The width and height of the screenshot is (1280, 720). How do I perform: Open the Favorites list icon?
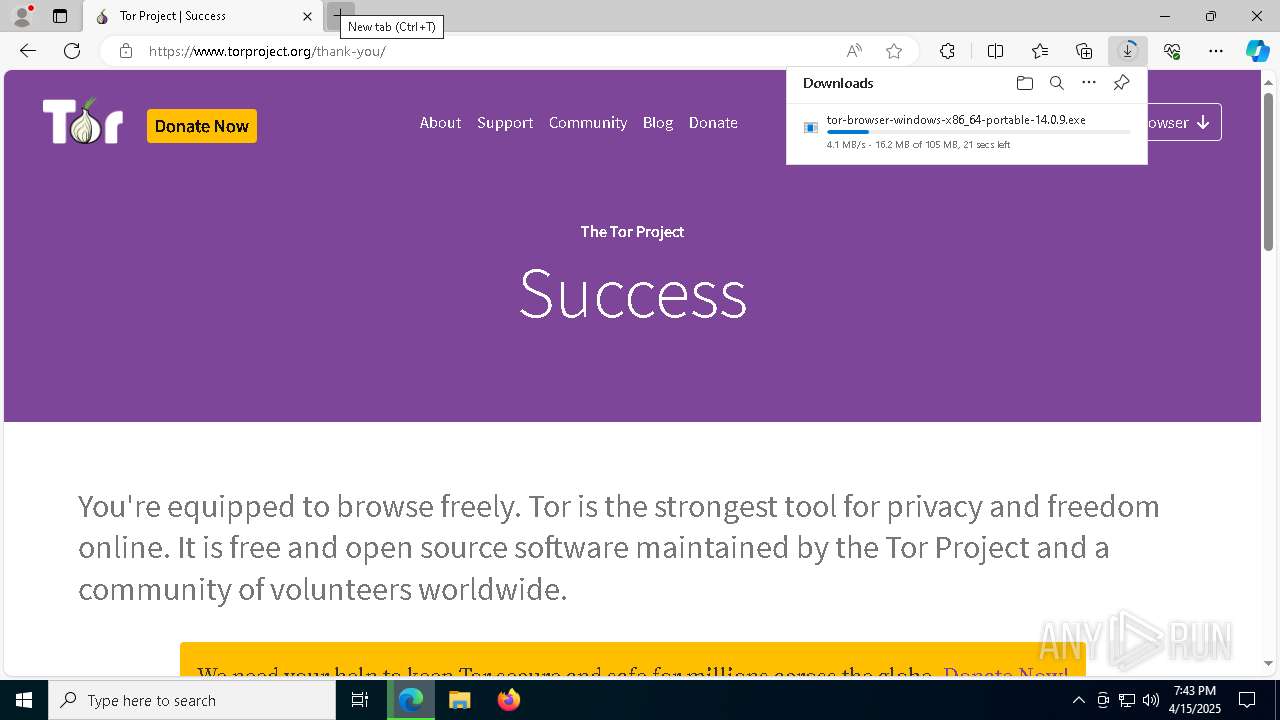(x=1040, y=51)
